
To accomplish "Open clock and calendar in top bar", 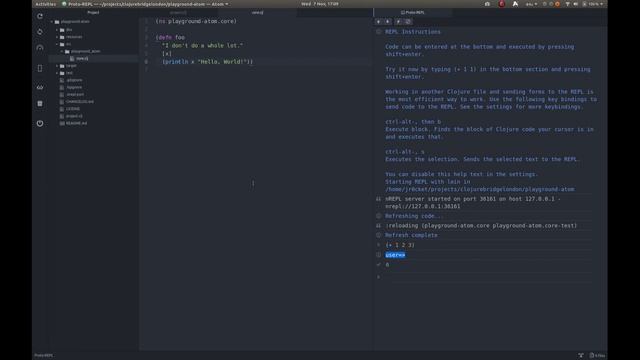I will click(320, 4).
